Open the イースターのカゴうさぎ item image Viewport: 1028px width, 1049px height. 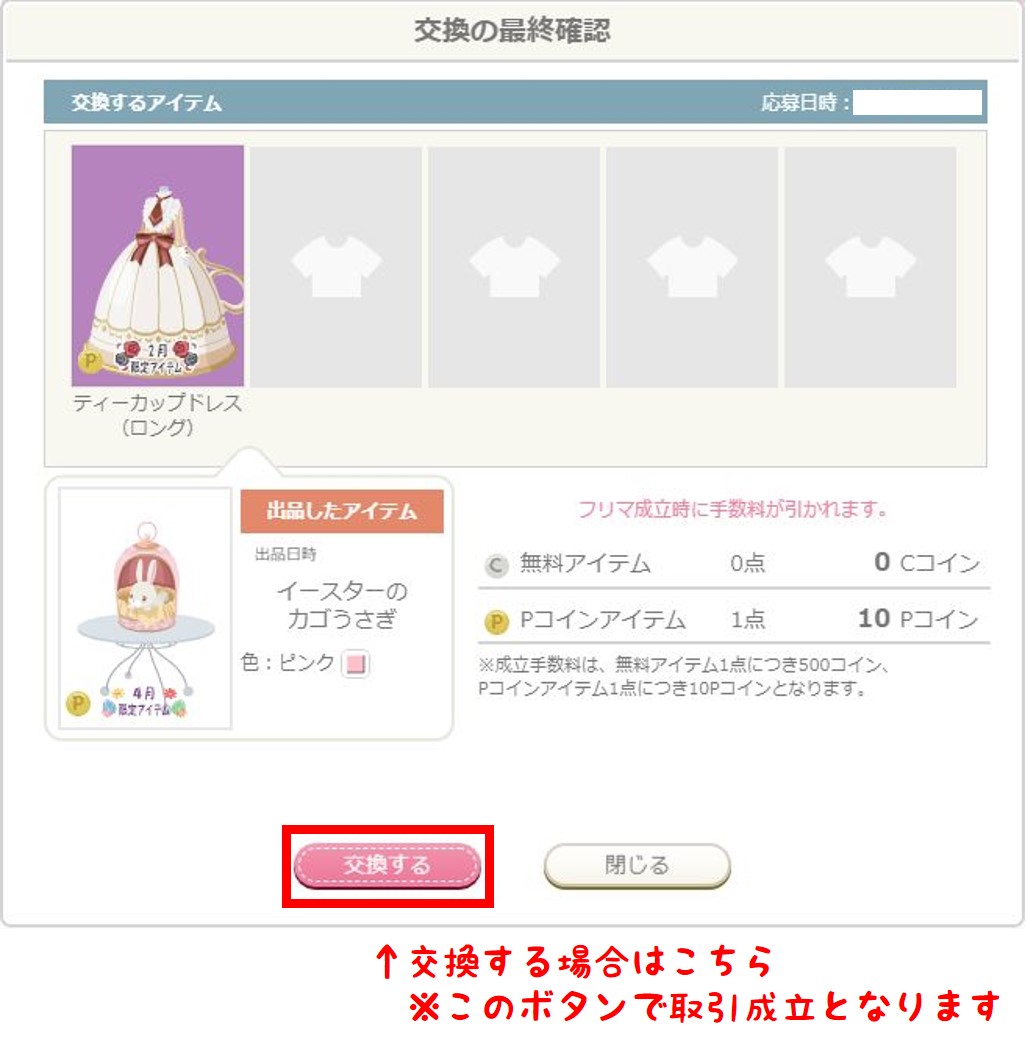[146, 609]
